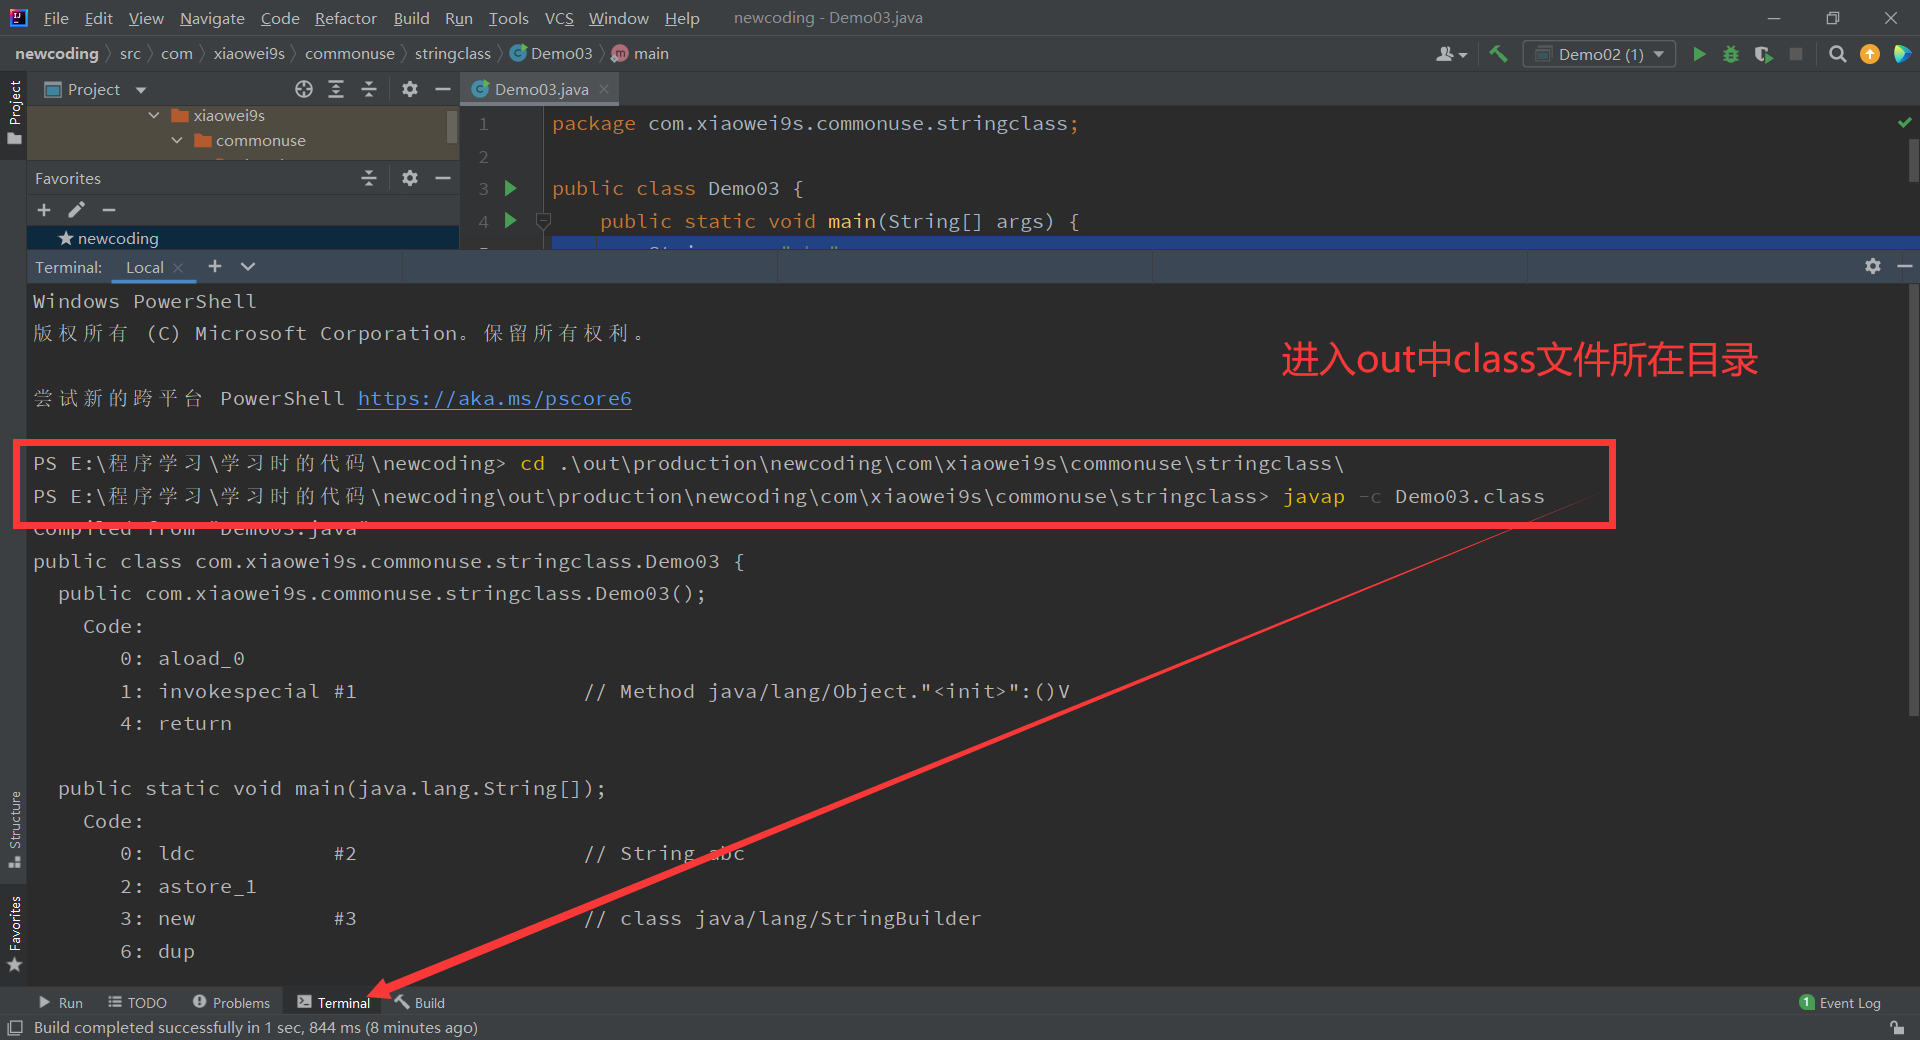Add new favorites list plus icon

(44, 210)
